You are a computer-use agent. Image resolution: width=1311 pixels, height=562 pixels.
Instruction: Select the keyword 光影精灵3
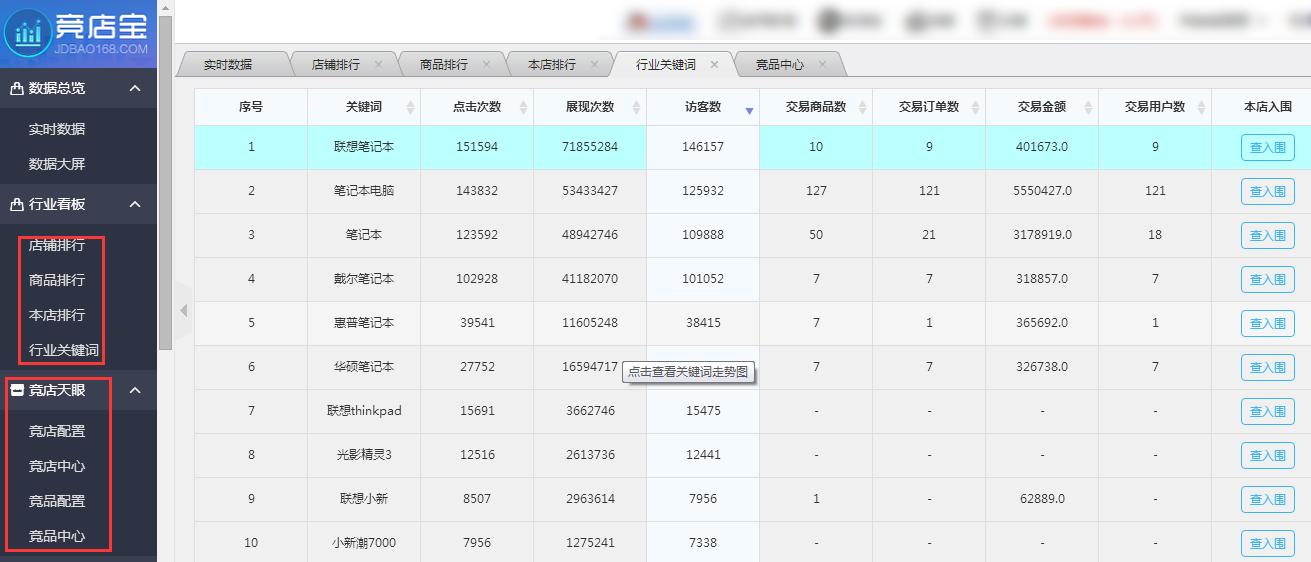click(x=364, y=455)
